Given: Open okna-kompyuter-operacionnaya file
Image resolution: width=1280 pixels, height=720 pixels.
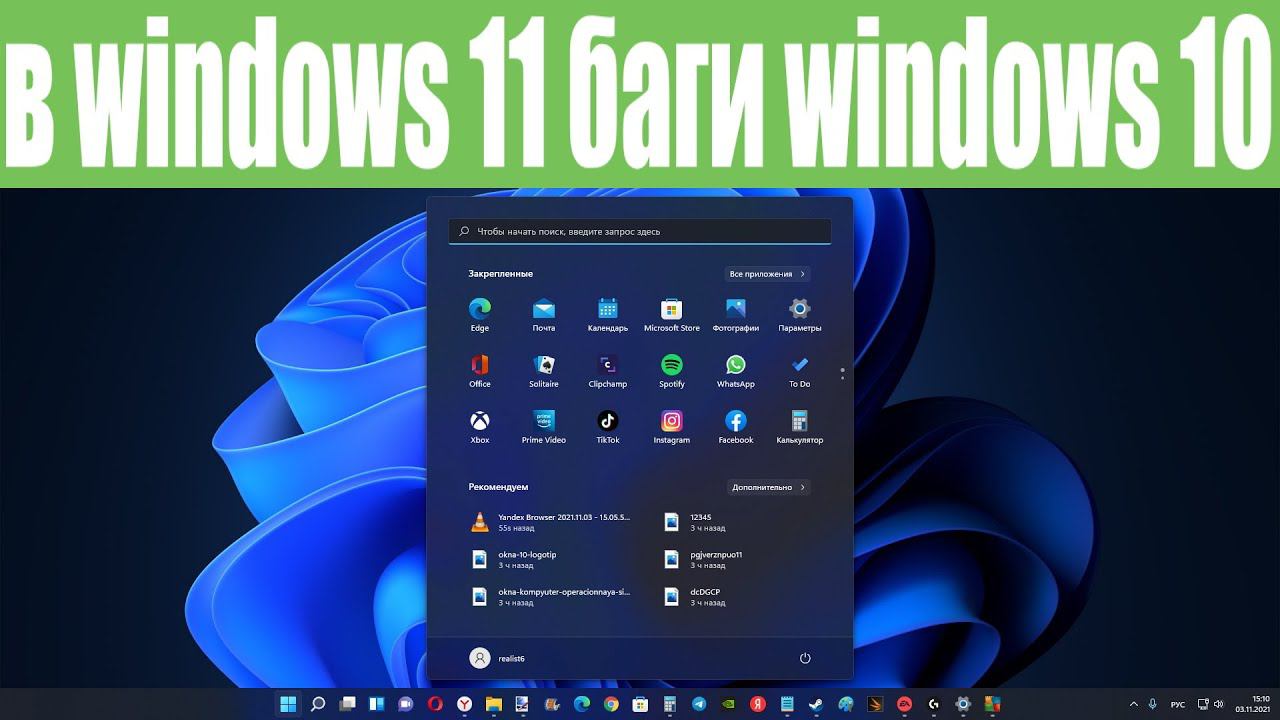Looking at the screenshot, I should [x=550, y=596].
